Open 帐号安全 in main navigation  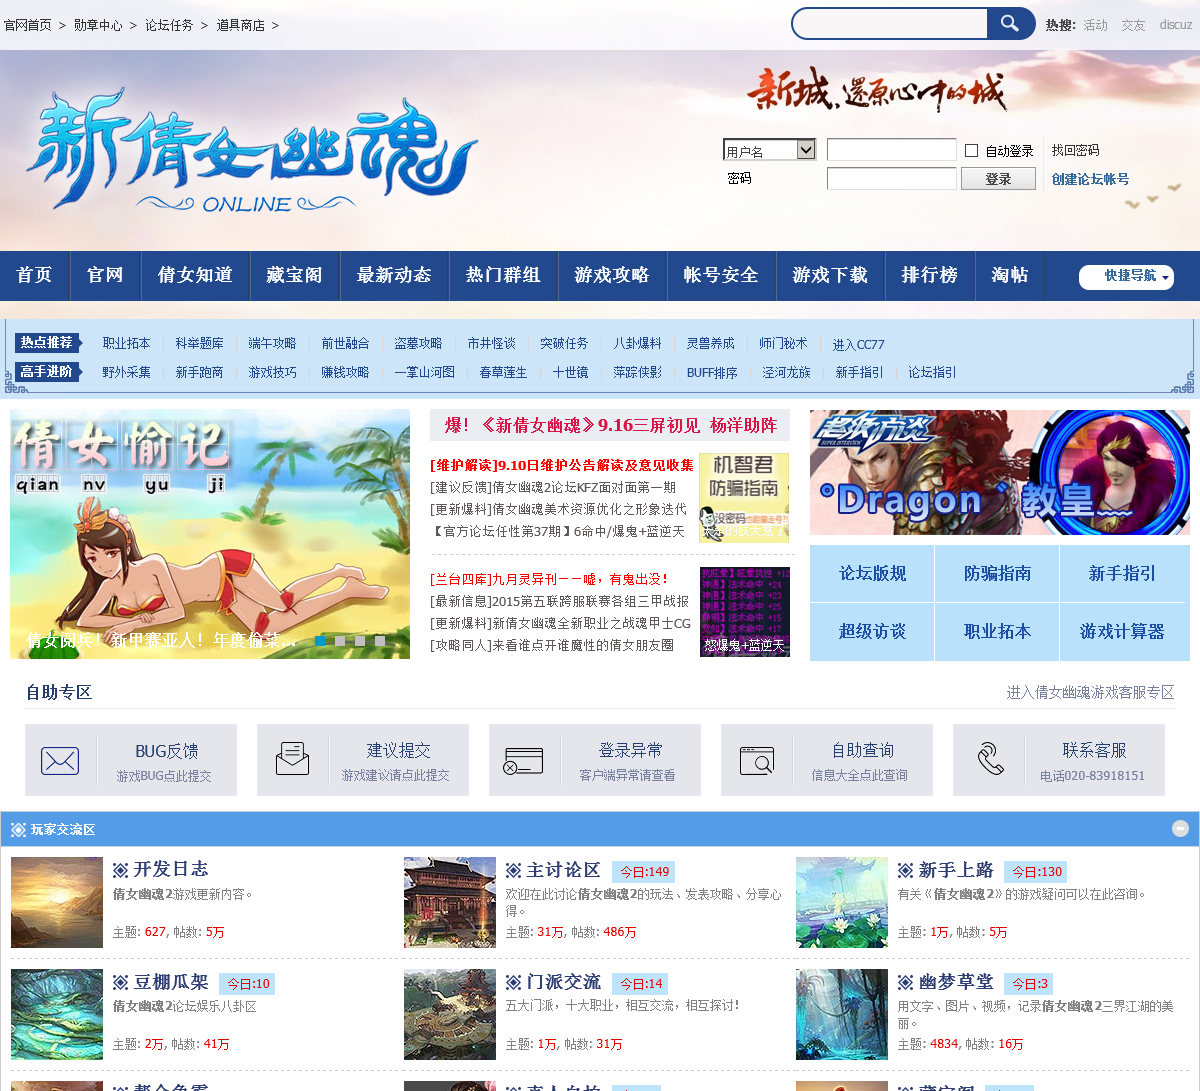pos(721,275)
